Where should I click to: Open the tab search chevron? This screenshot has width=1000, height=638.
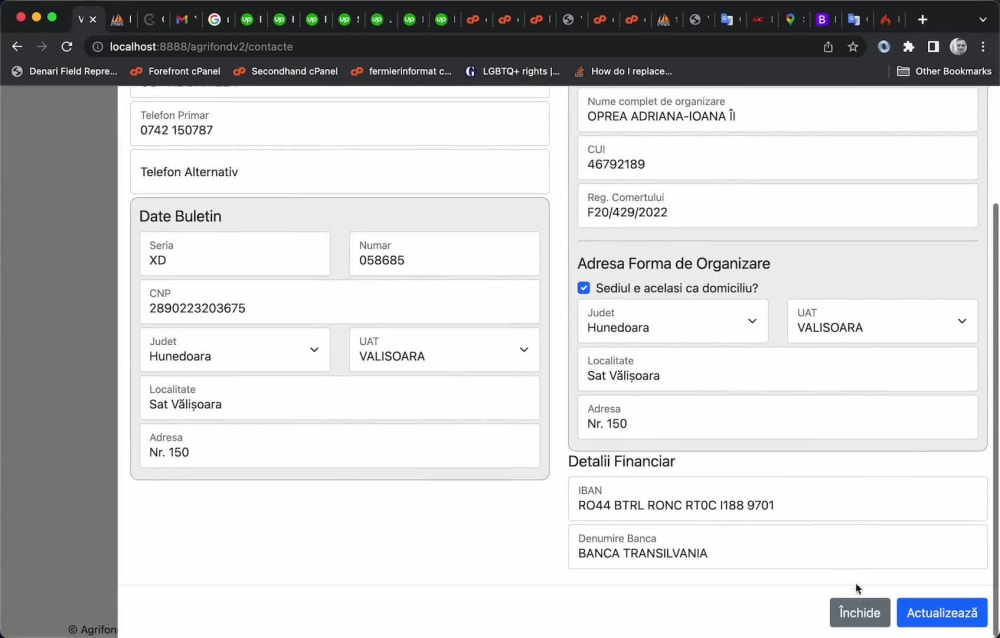[x=983, y=20]
